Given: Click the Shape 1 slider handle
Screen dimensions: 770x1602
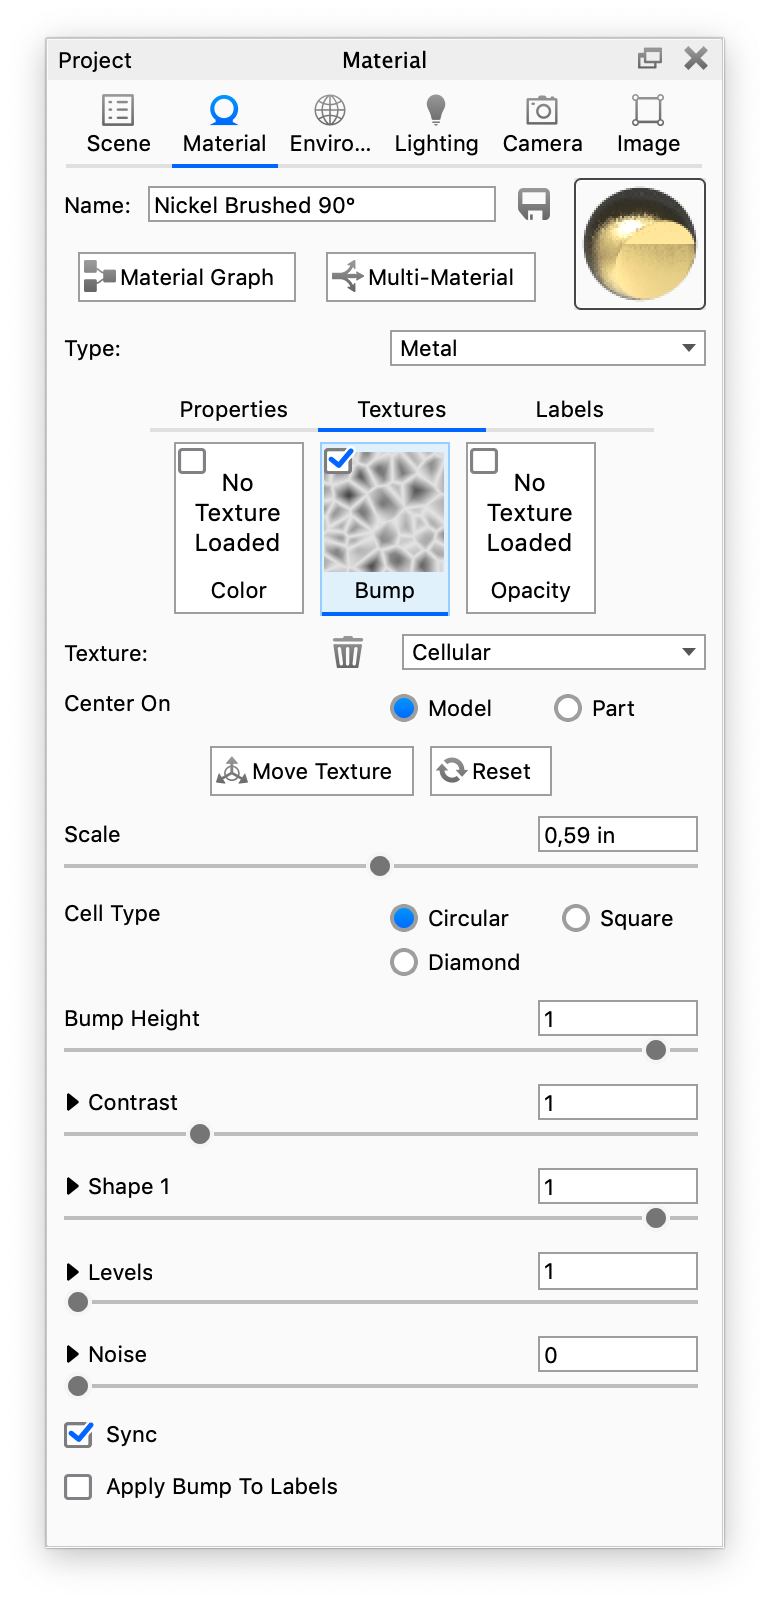Looking at the screenshot, I should [656, 1218].
